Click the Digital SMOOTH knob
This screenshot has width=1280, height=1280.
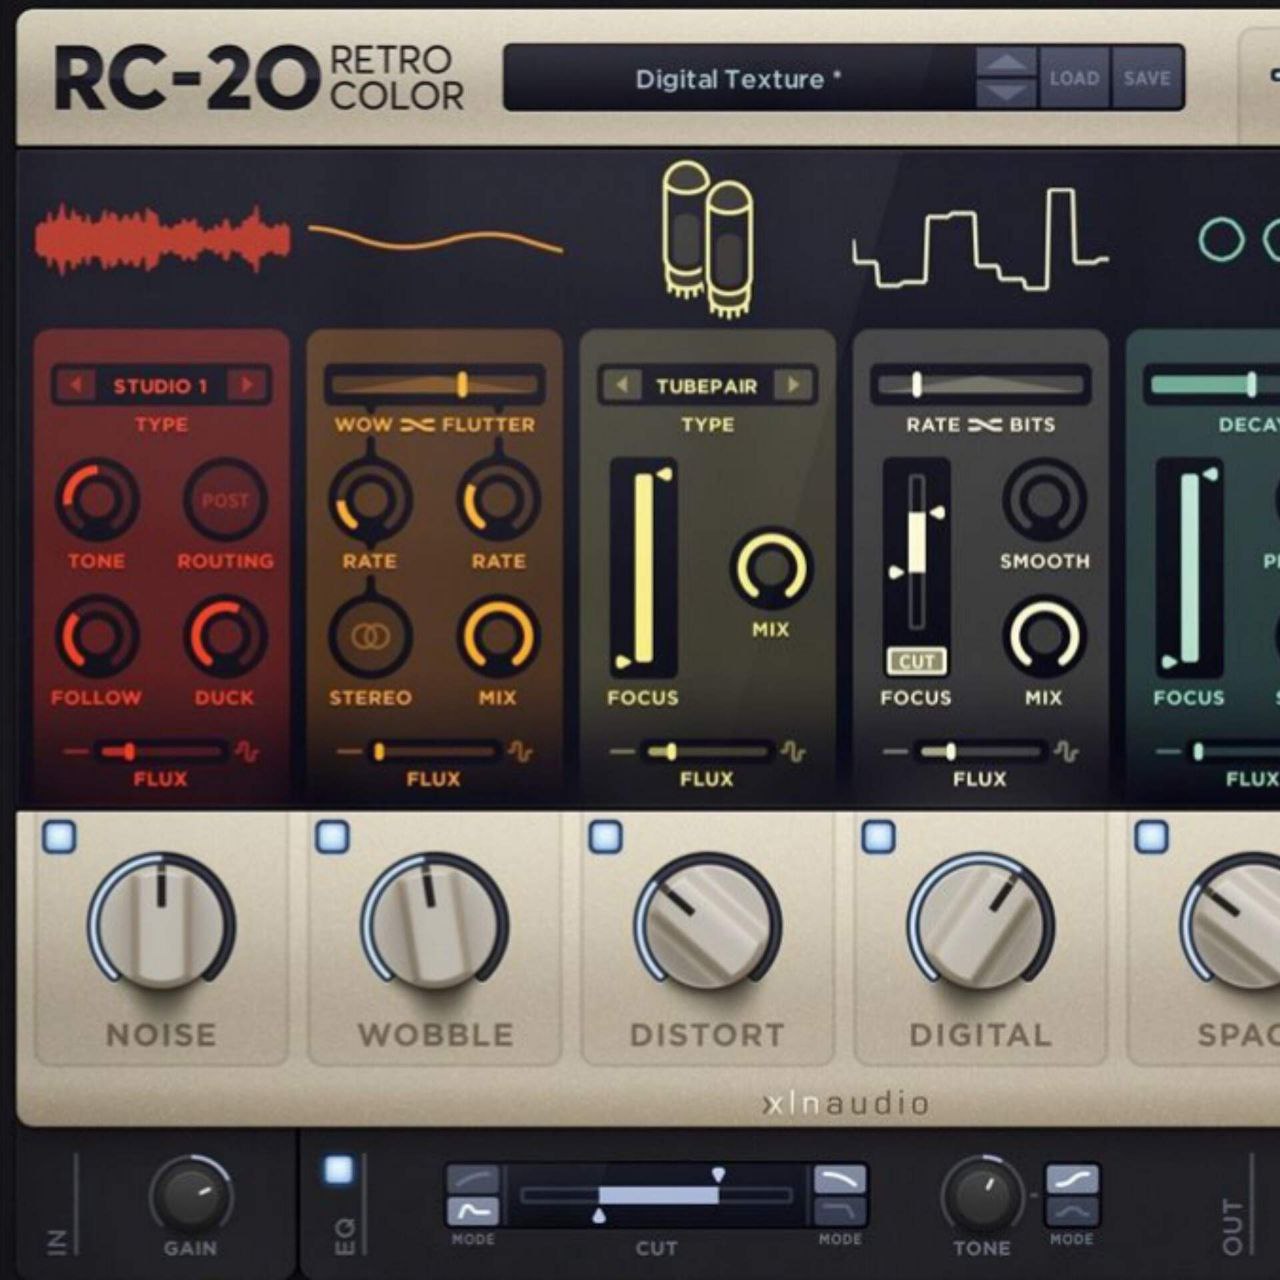(1044, 500)
